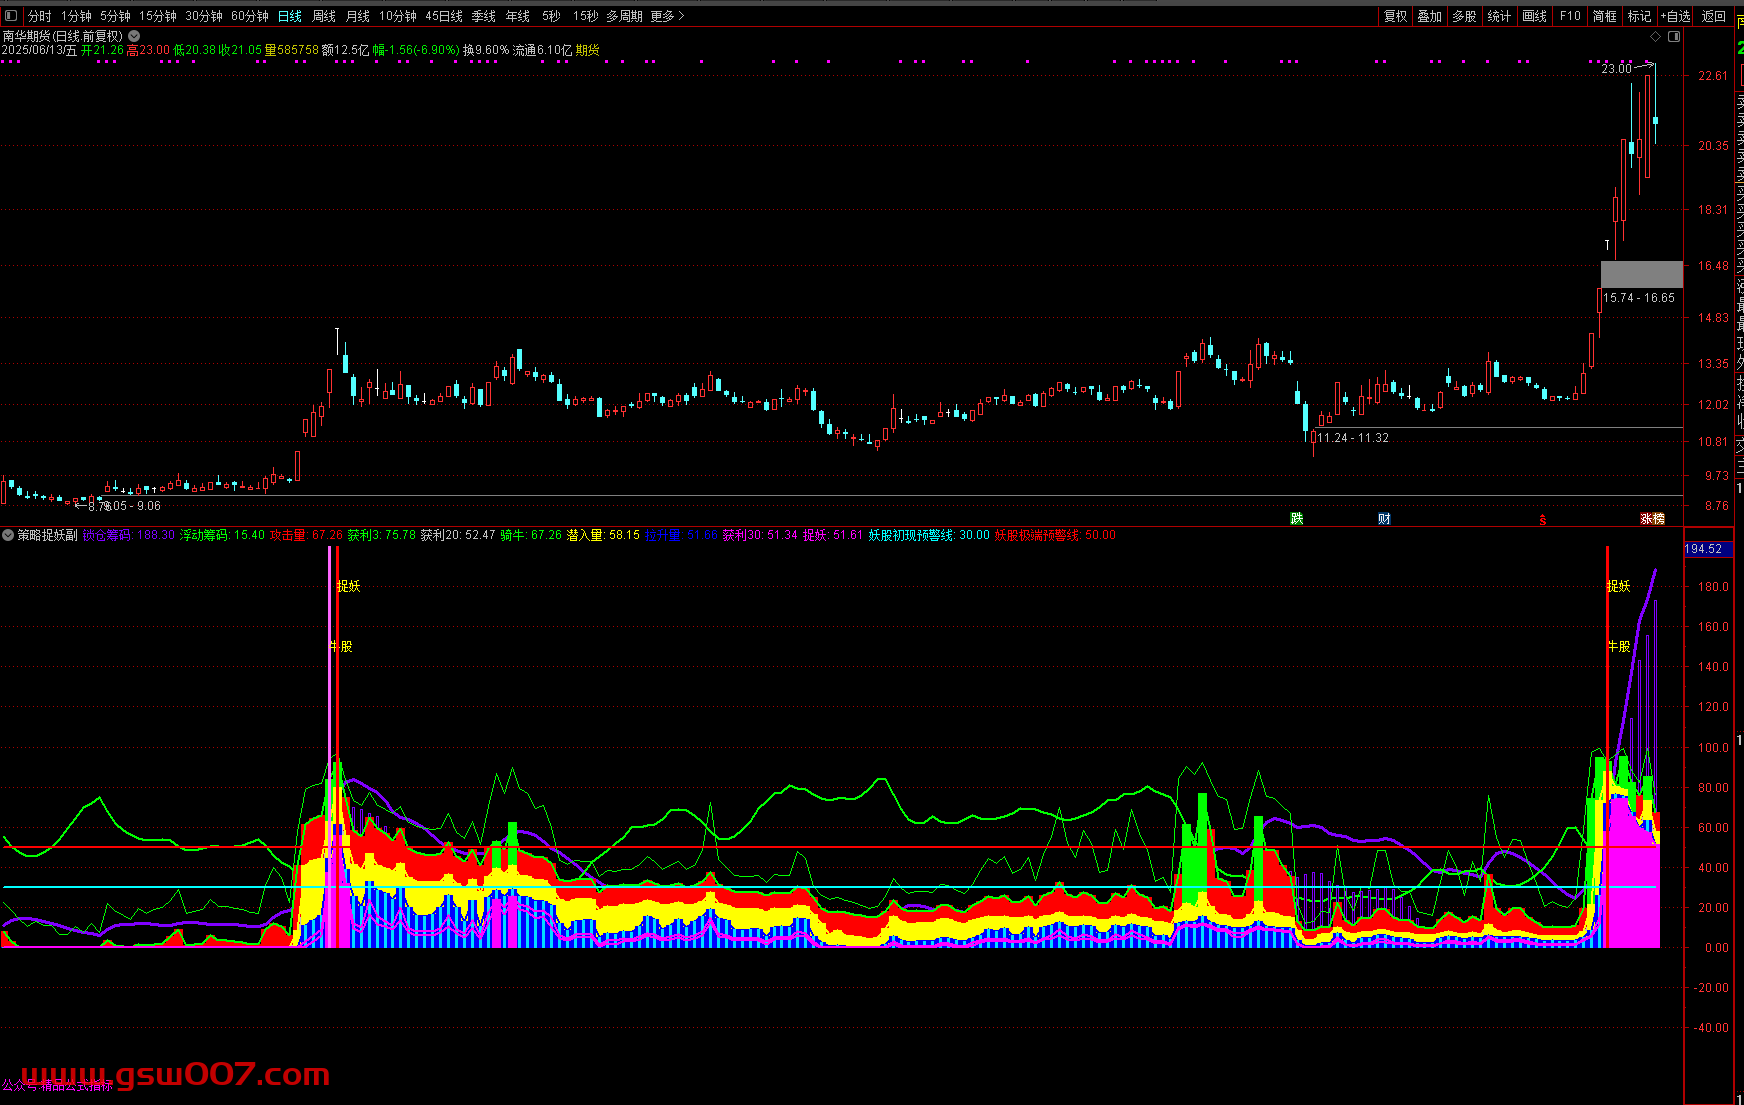Click the 换9.60% turnover rate value
Screen dimensions: 1744x1105
pyautogui.click(x=486, y=50)
